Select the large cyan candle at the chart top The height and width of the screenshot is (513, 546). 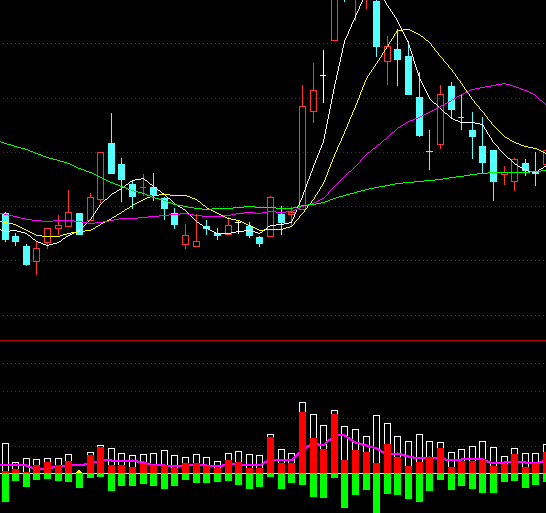pyautogui.click(x=376, y=24)
